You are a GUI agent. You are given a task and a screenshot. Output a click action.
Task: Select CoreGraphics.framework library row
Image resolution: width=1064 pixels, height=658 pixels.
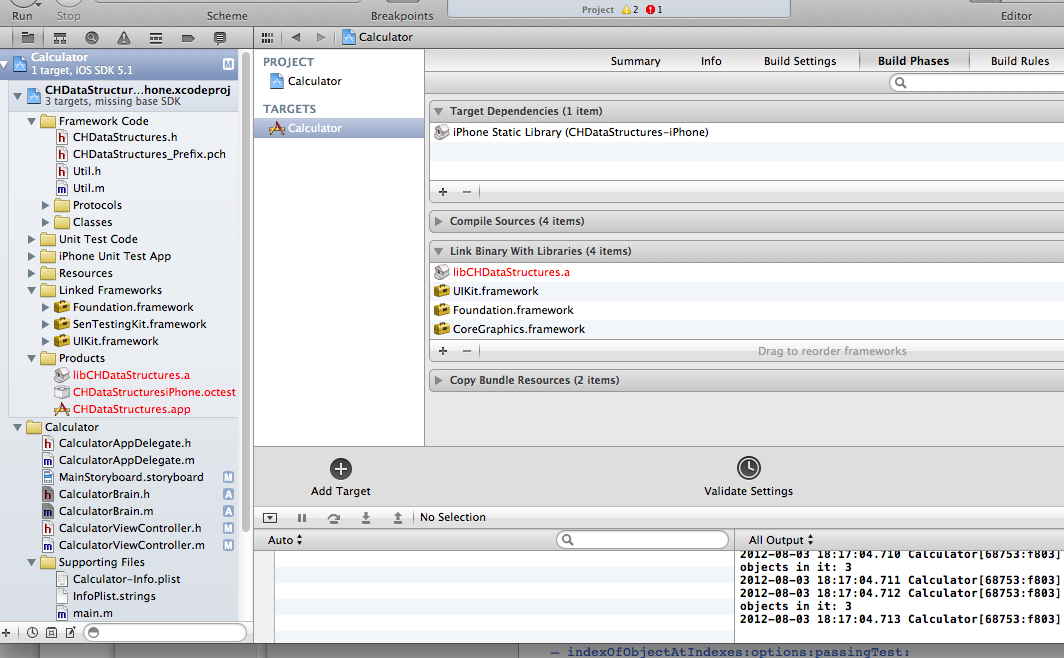[x=746, y=329]
